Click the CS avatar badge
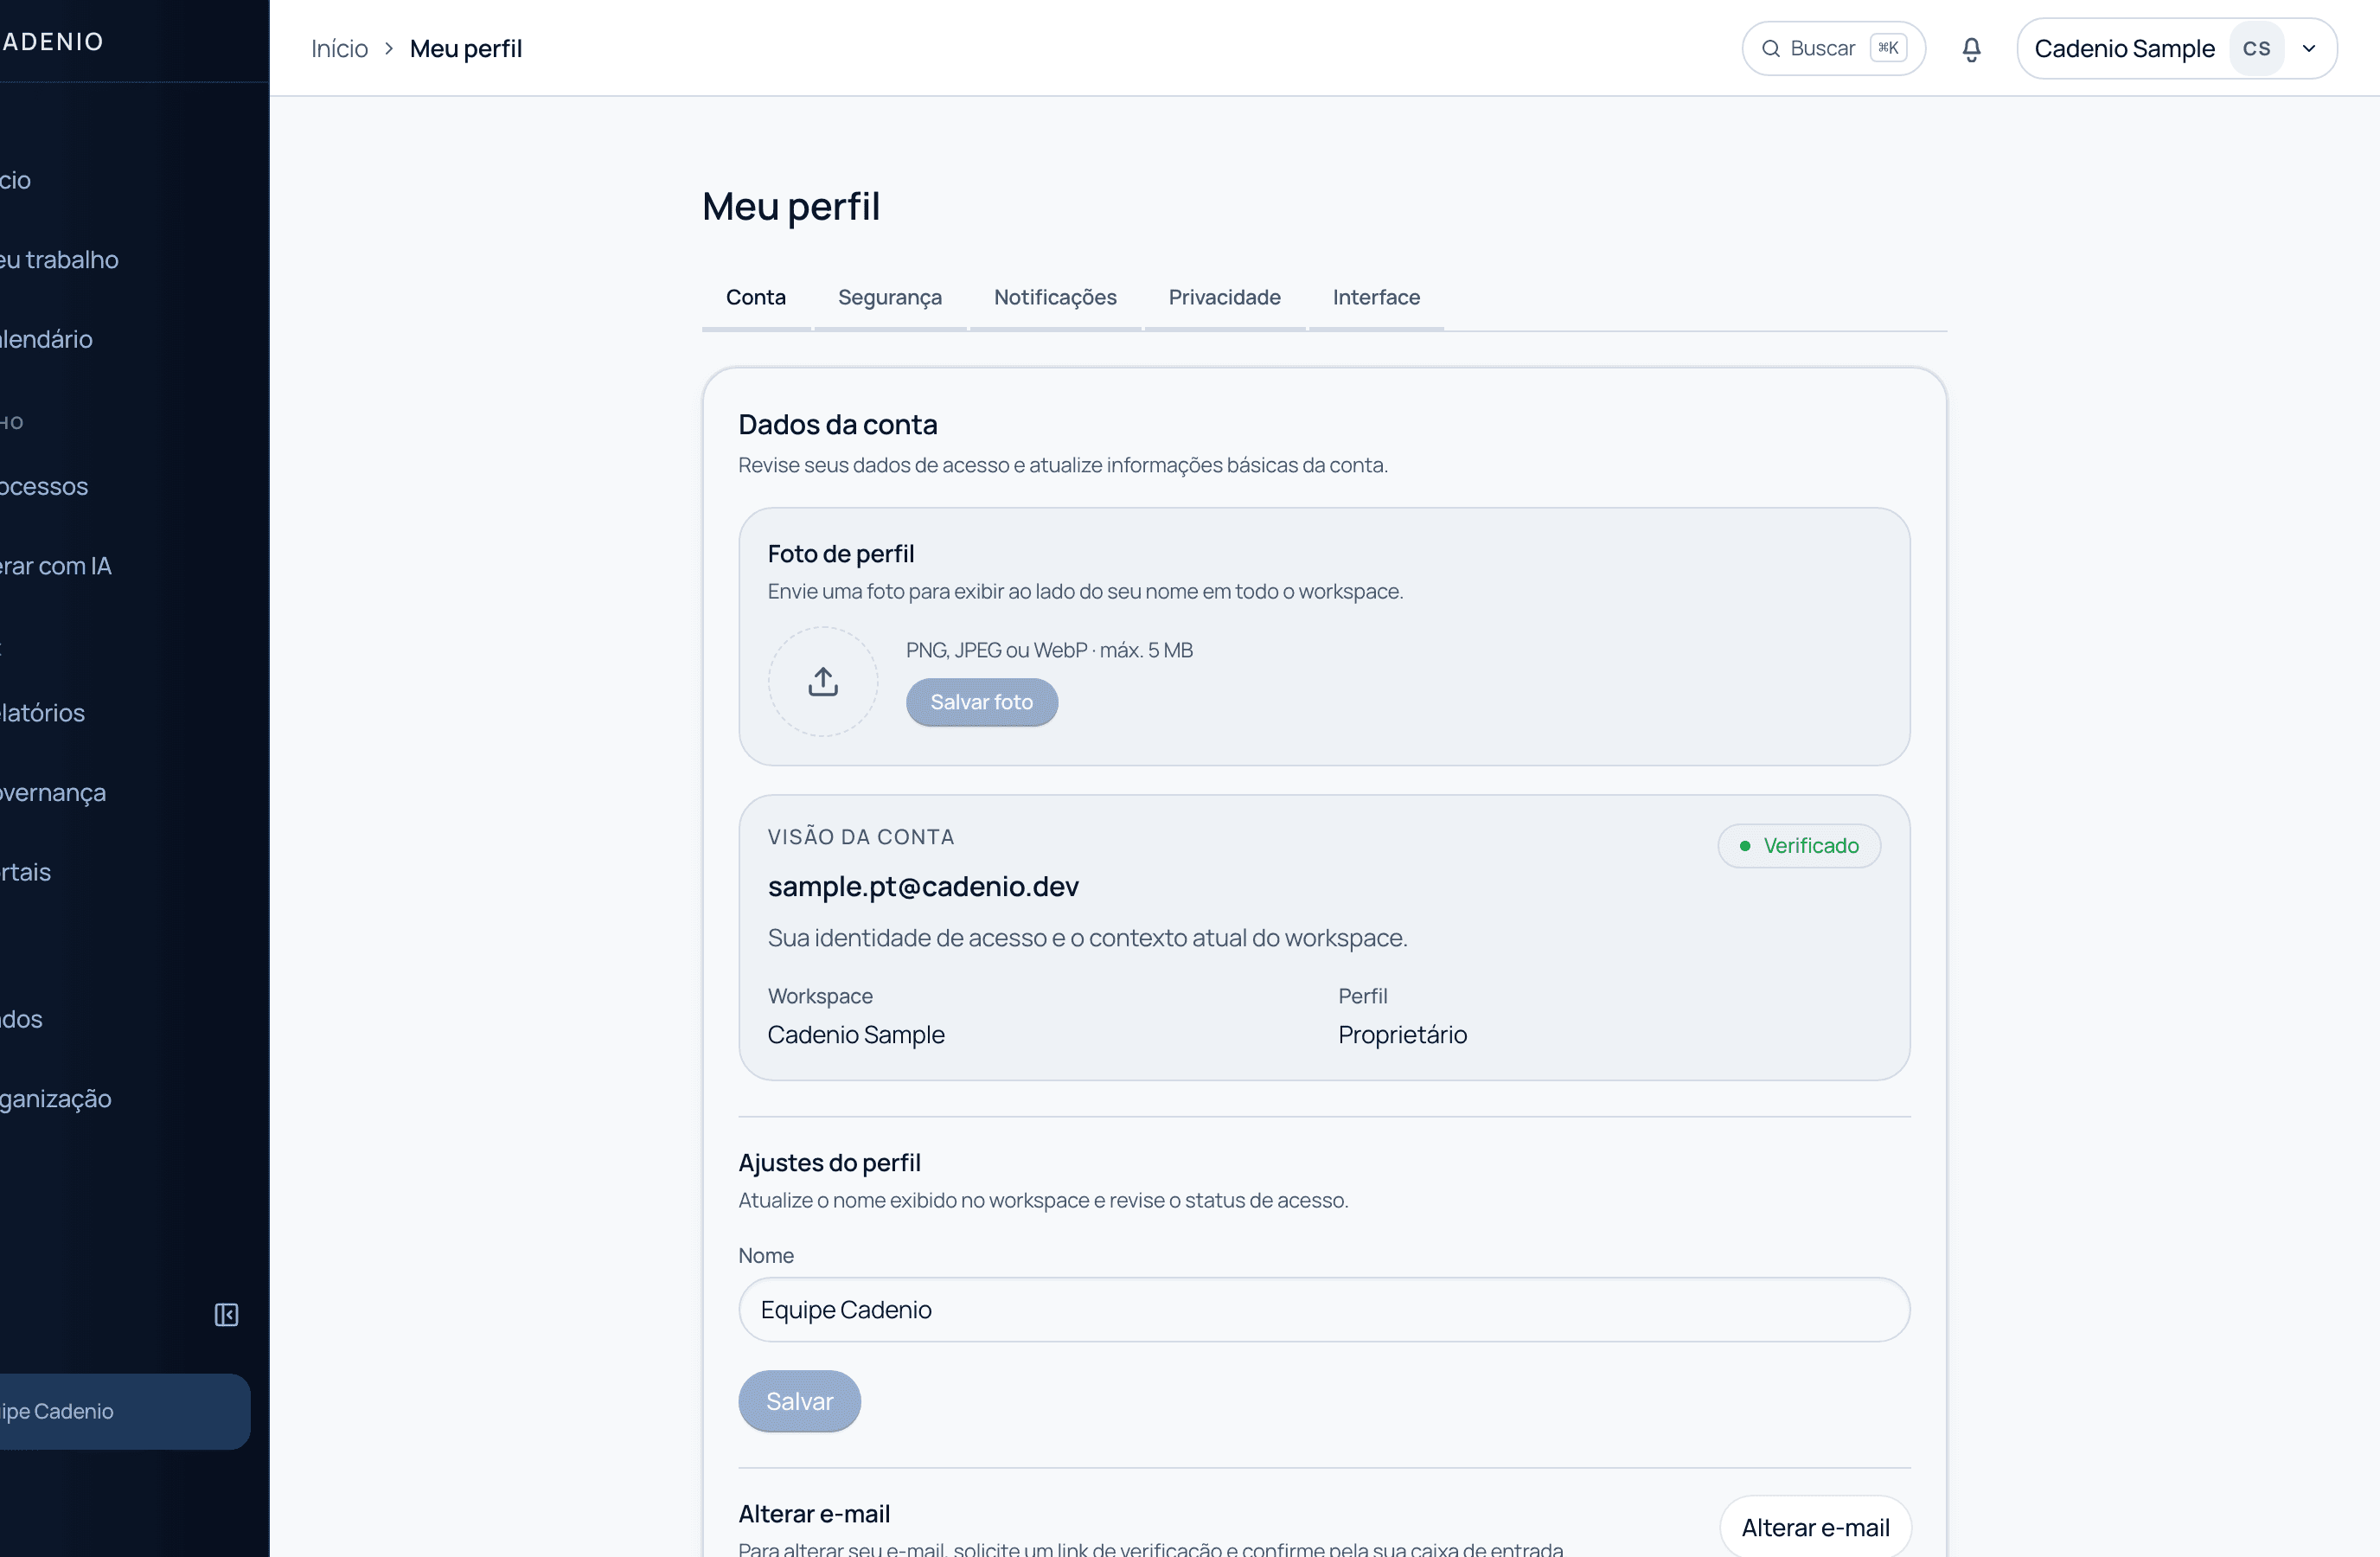The height and width of the screenshot is (1557, 2380). pos(2256,49)
